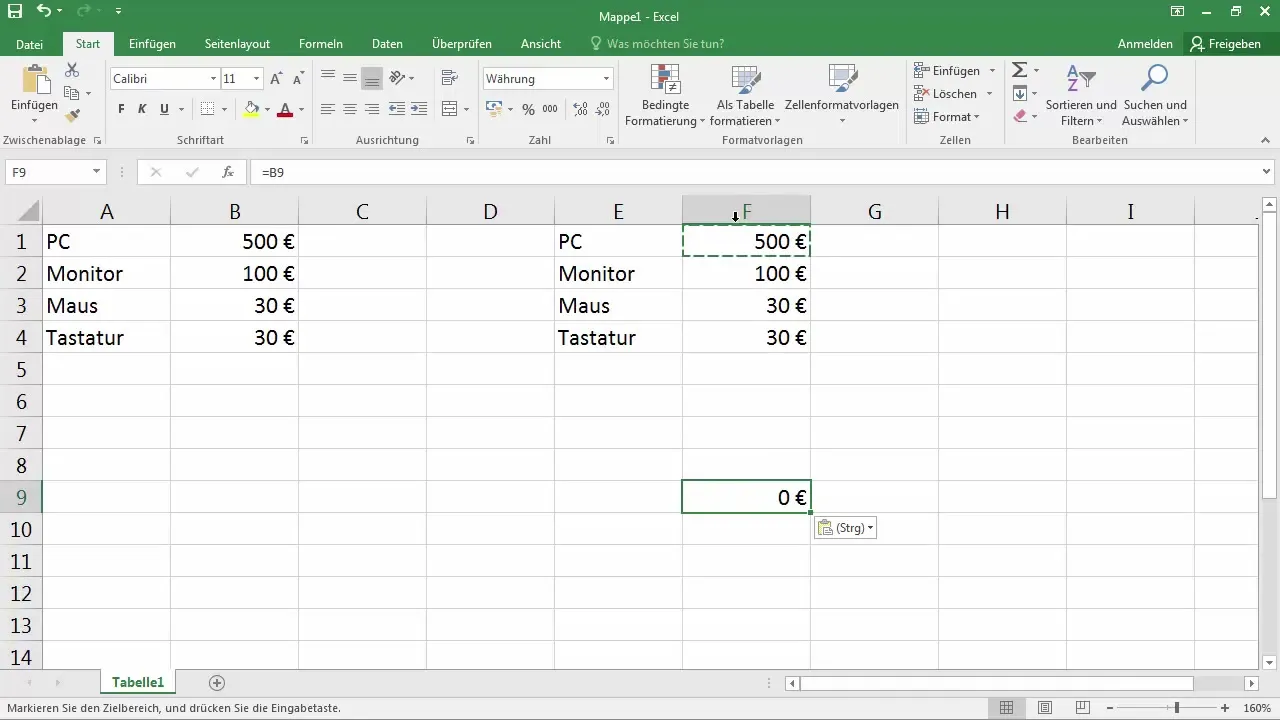Switch to the Daten tab
The height and width of the screenshot is (720, 1280).
[x=387, y=44]
